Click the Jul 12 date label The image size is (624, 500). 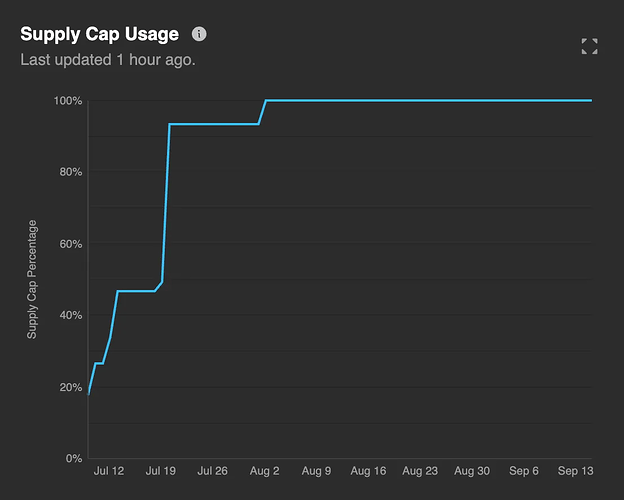click(108, 470)
